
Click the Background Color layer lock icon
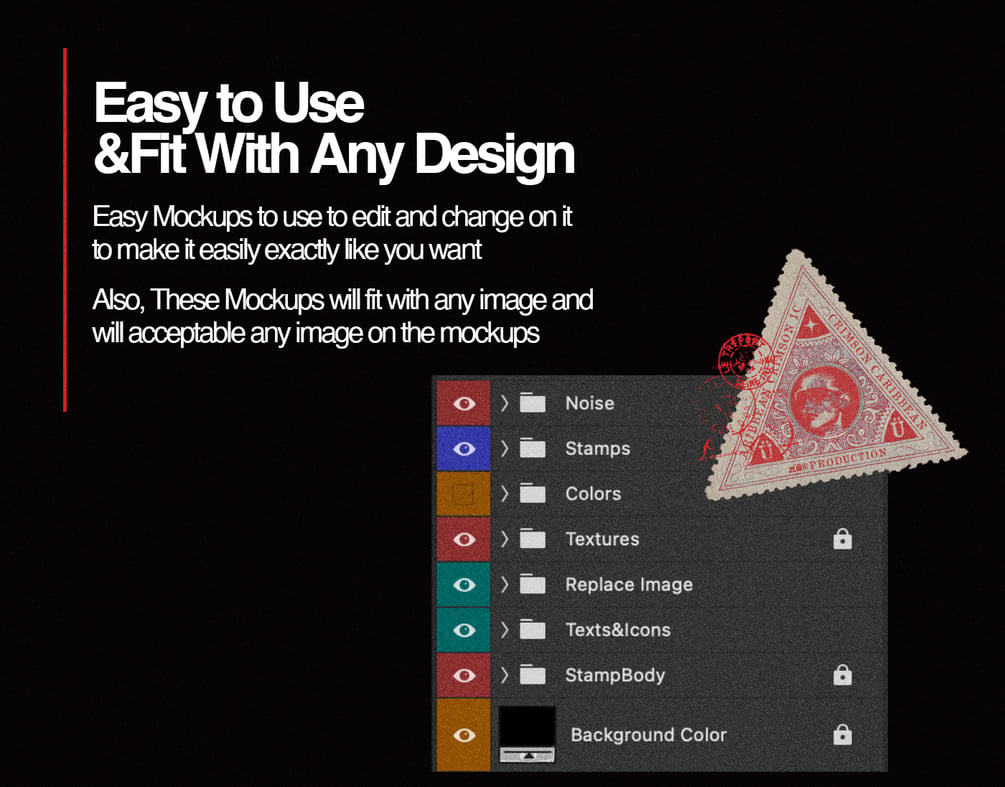click(842, 734)
